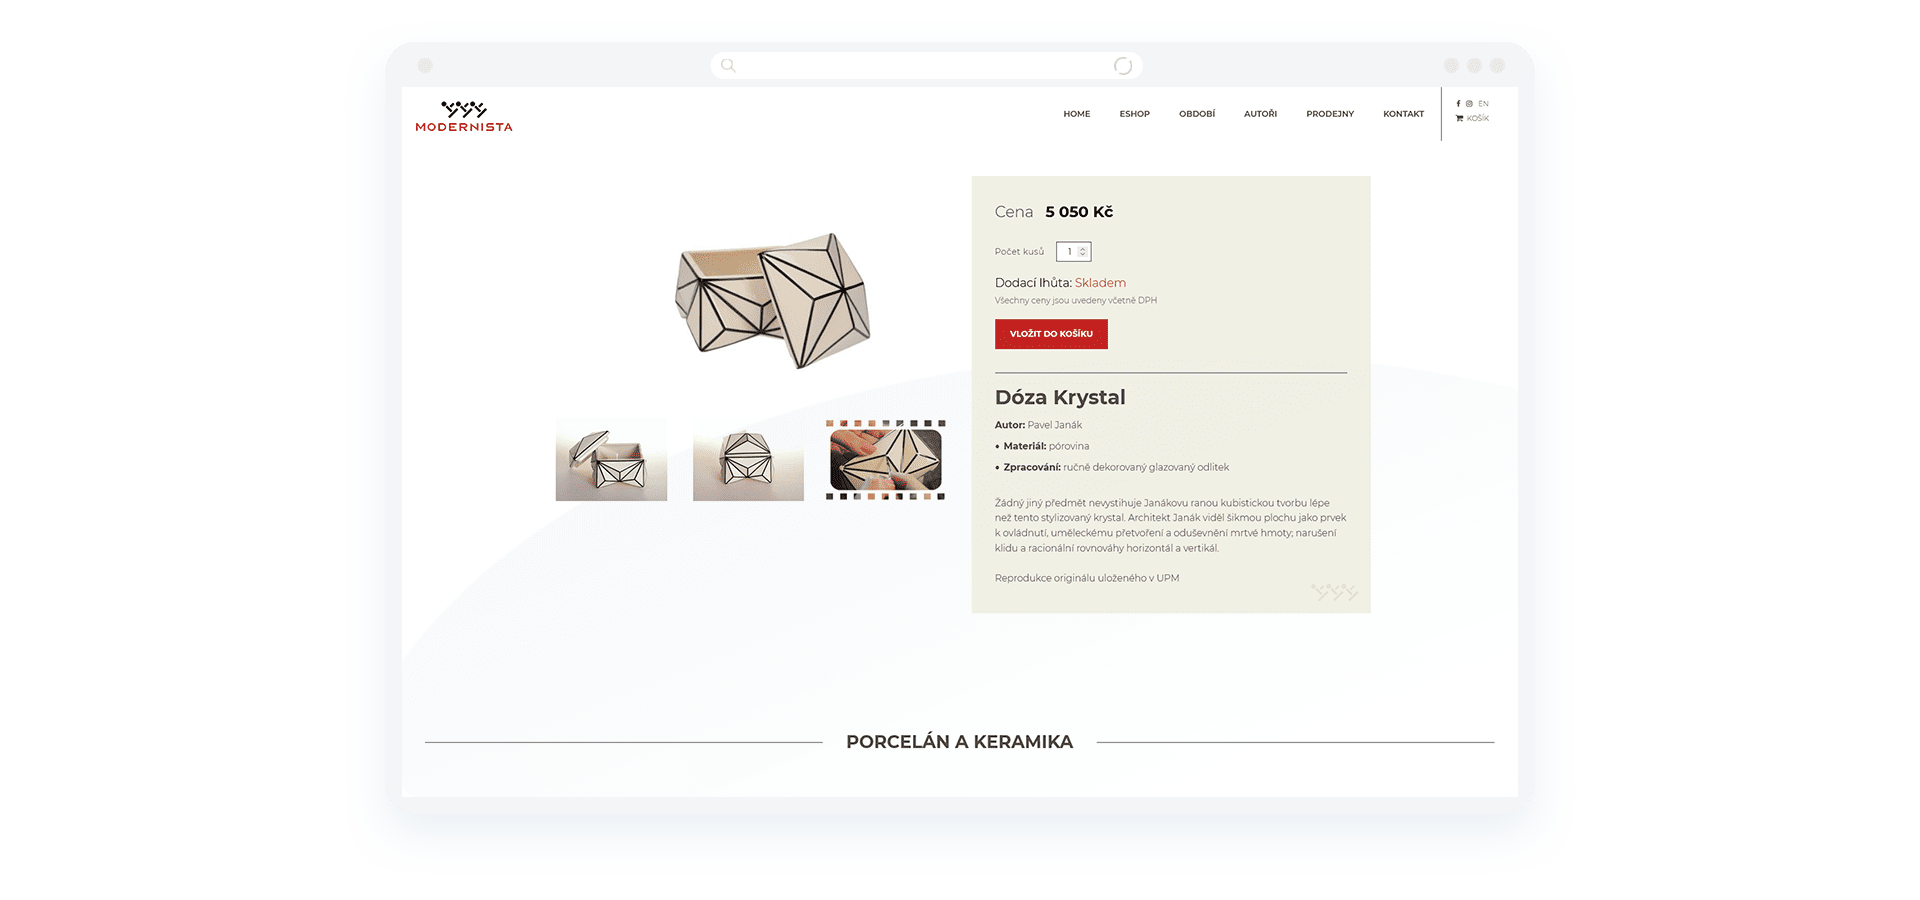The height and width of the screenshot is (900, 1920).
Task: Select the closed crystal box thumbnail
Action: 748,460
